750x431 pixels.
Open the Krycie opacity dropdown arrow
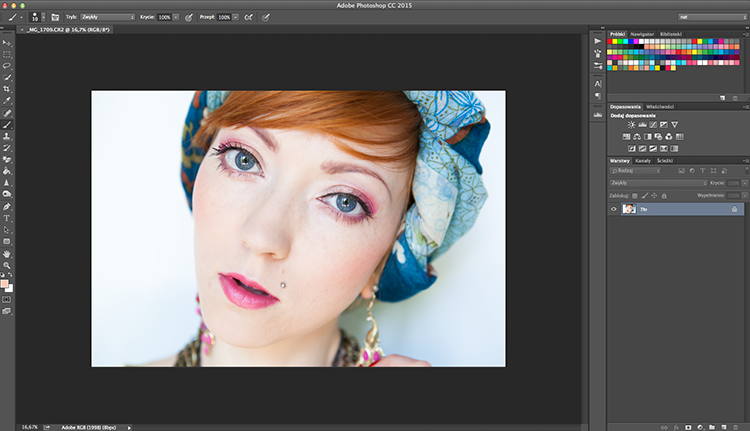[x=176, y=17]
